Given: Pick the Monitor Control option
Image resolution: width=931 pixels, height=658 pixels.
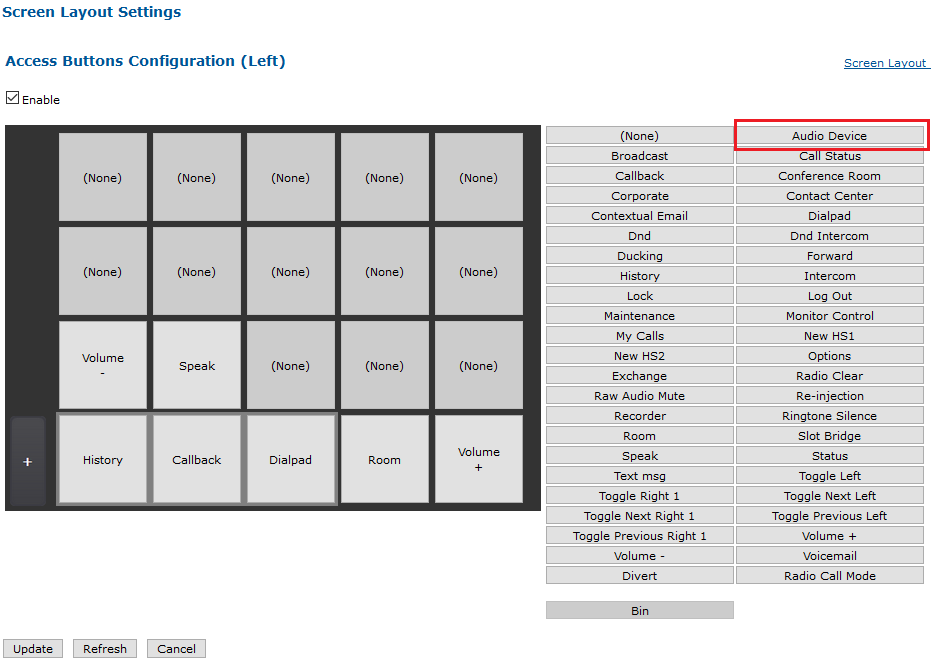Looking at the screenshot, I should tap(829, 316).
